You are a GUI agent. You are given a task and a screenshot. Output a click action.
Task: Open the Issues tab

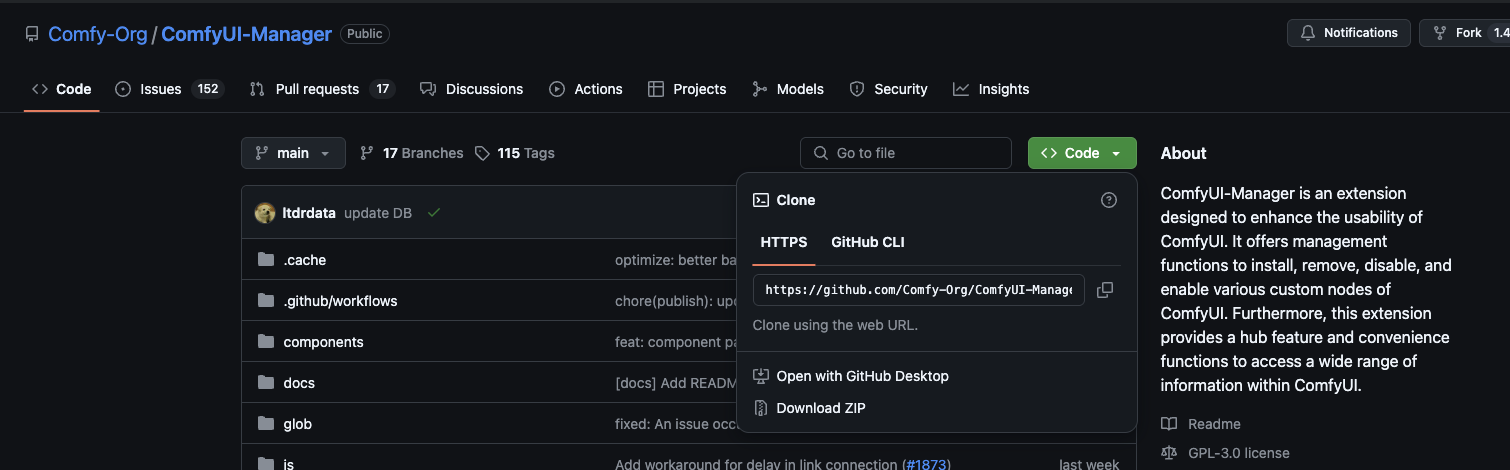pyautogui.click(x=169, y=89)
